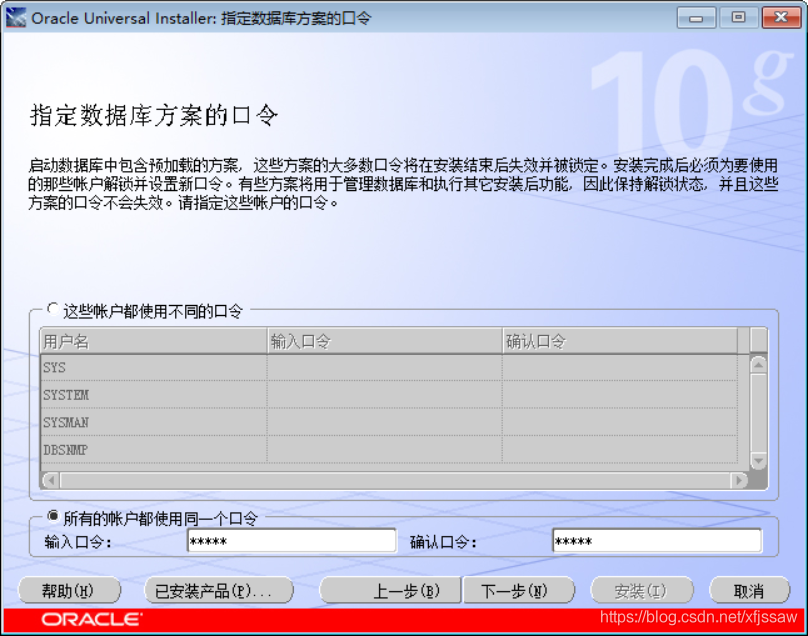Select radio 这些帐户都使用不同的口令
The height and width of the screenshot is (636, 808).
(53, 310)
